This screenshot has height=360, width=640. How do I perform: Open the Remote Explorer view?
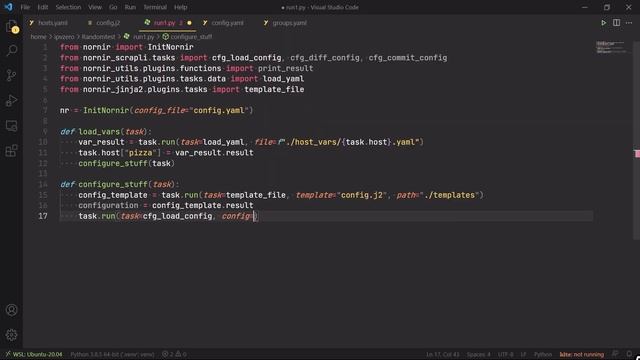tap(11, 126)
